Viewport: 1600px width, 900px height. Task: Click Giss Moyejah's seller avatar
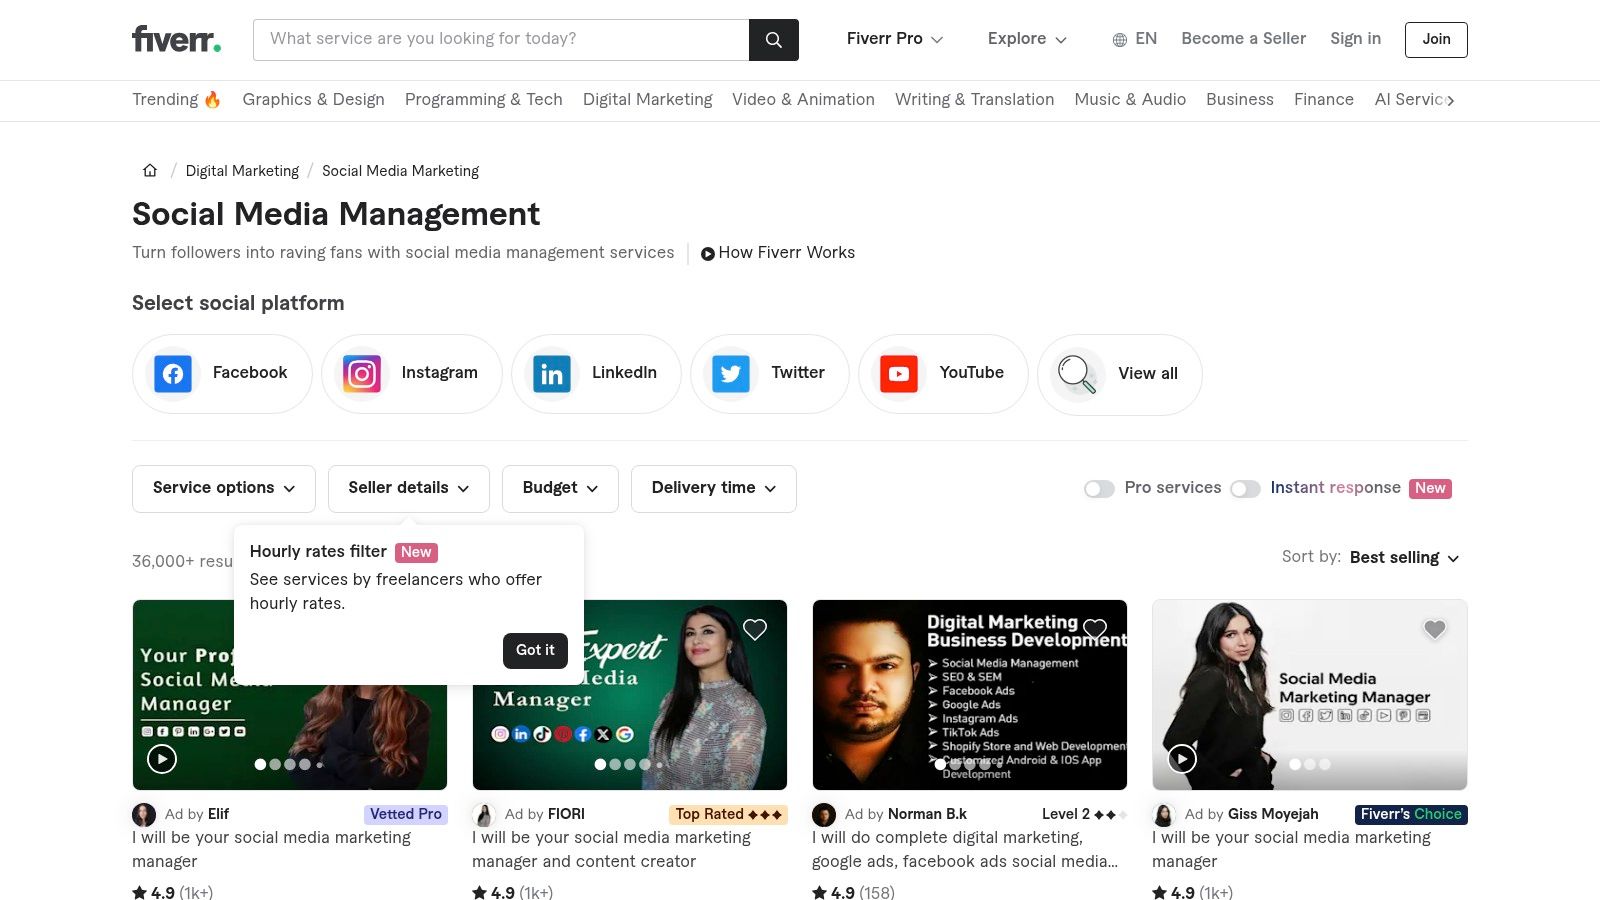click(1164, 814)
